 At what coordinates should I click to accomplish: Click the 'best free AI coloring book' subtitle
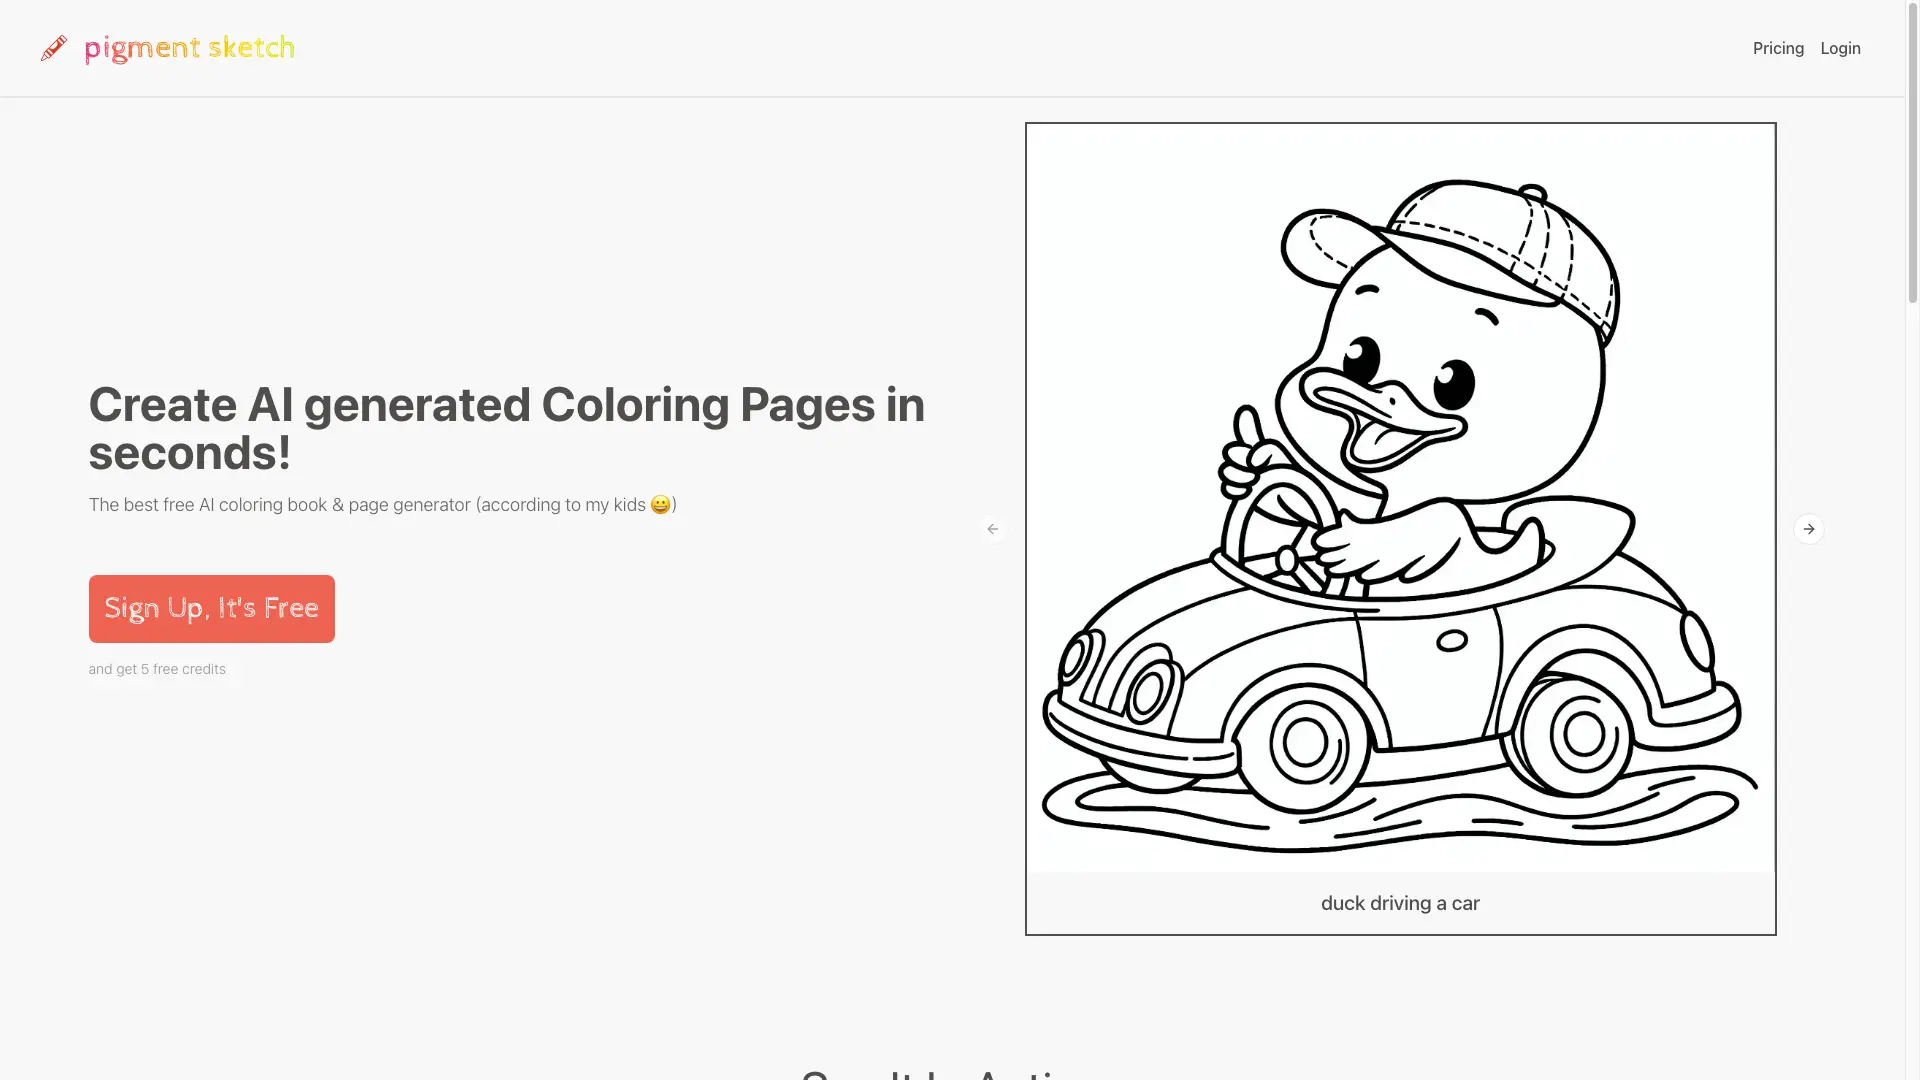(x=382, y=505)
